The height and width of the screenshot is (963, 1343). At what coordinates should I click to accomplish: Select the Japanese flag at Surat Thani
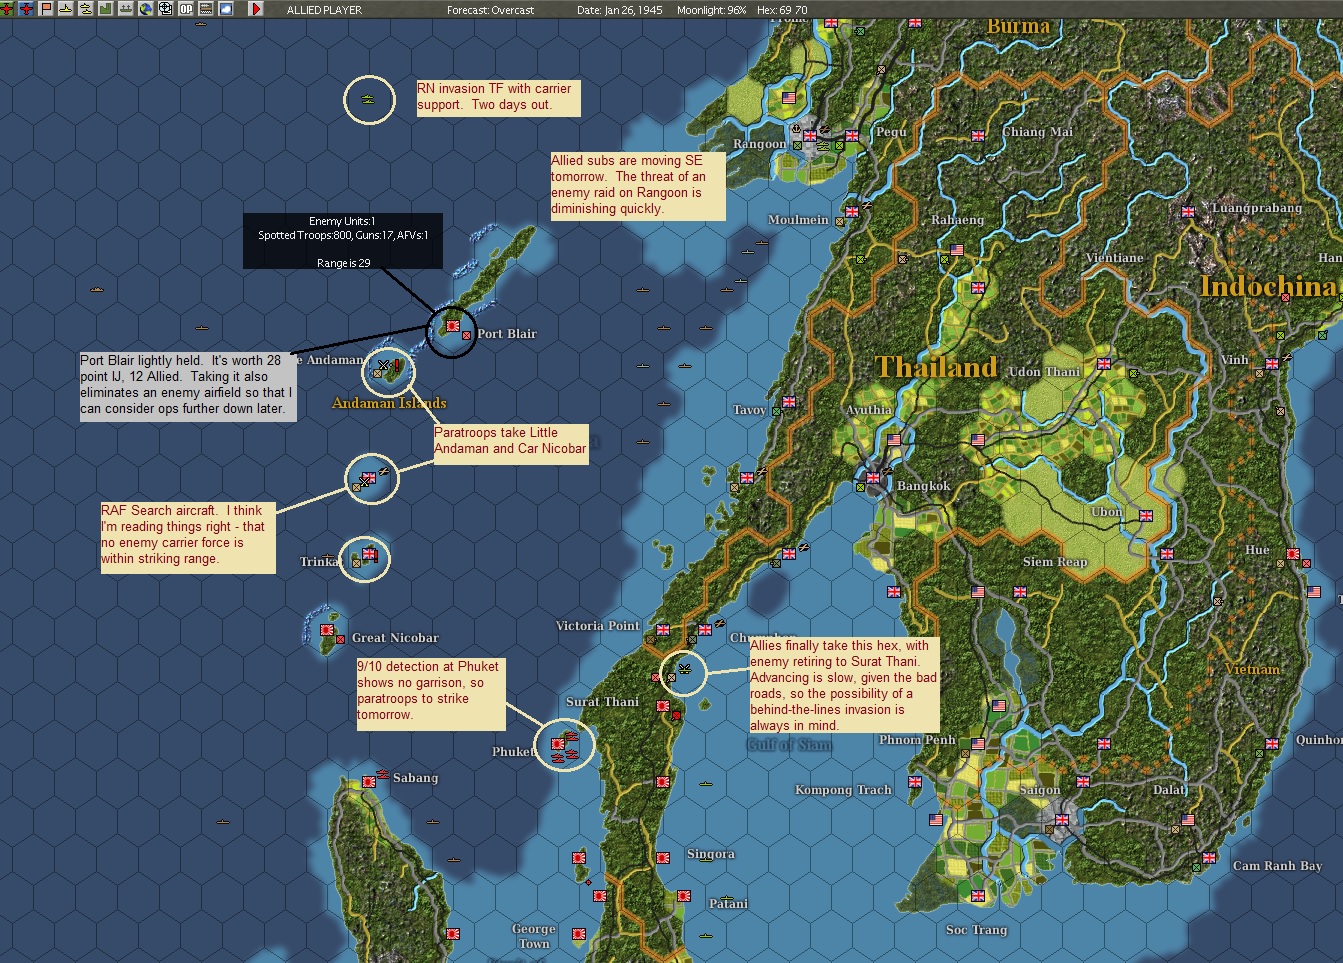pos(662,706)
